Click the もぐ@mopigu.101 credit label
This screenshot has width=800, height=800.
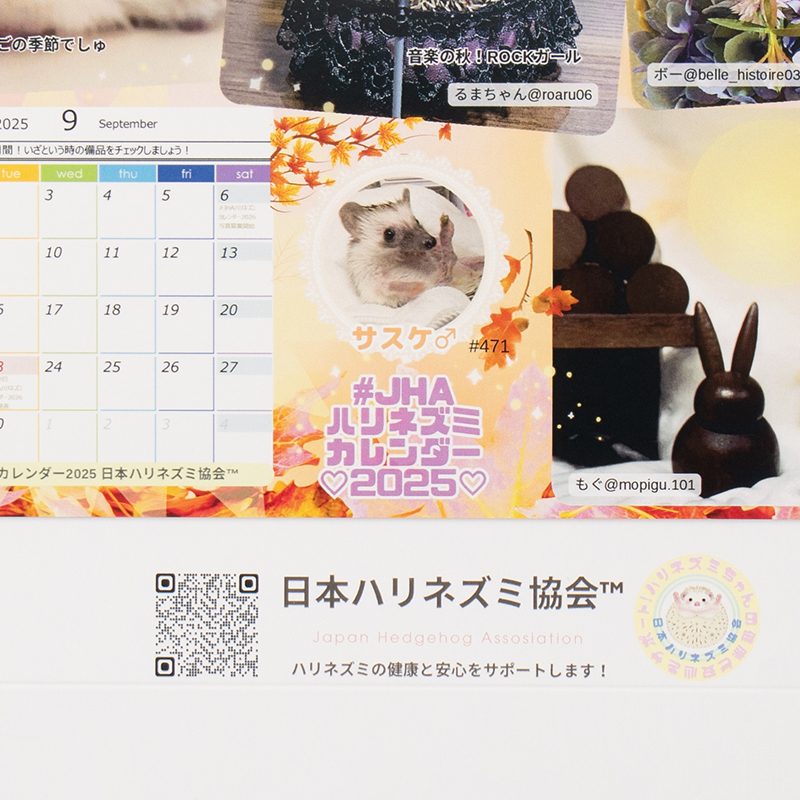(635, 485)
